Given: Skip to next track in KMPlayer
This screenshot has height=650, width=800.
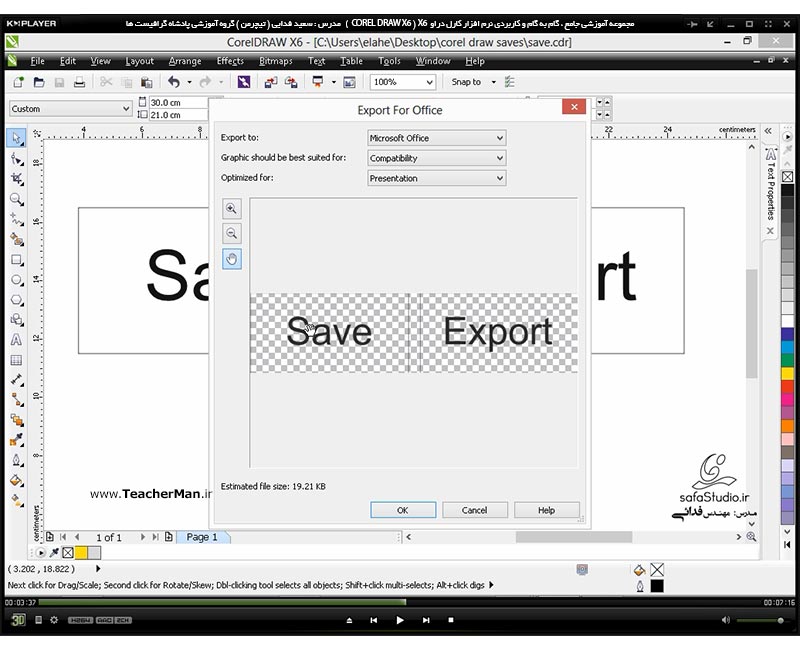Looking at the screenshot, I should pos(426,620).
